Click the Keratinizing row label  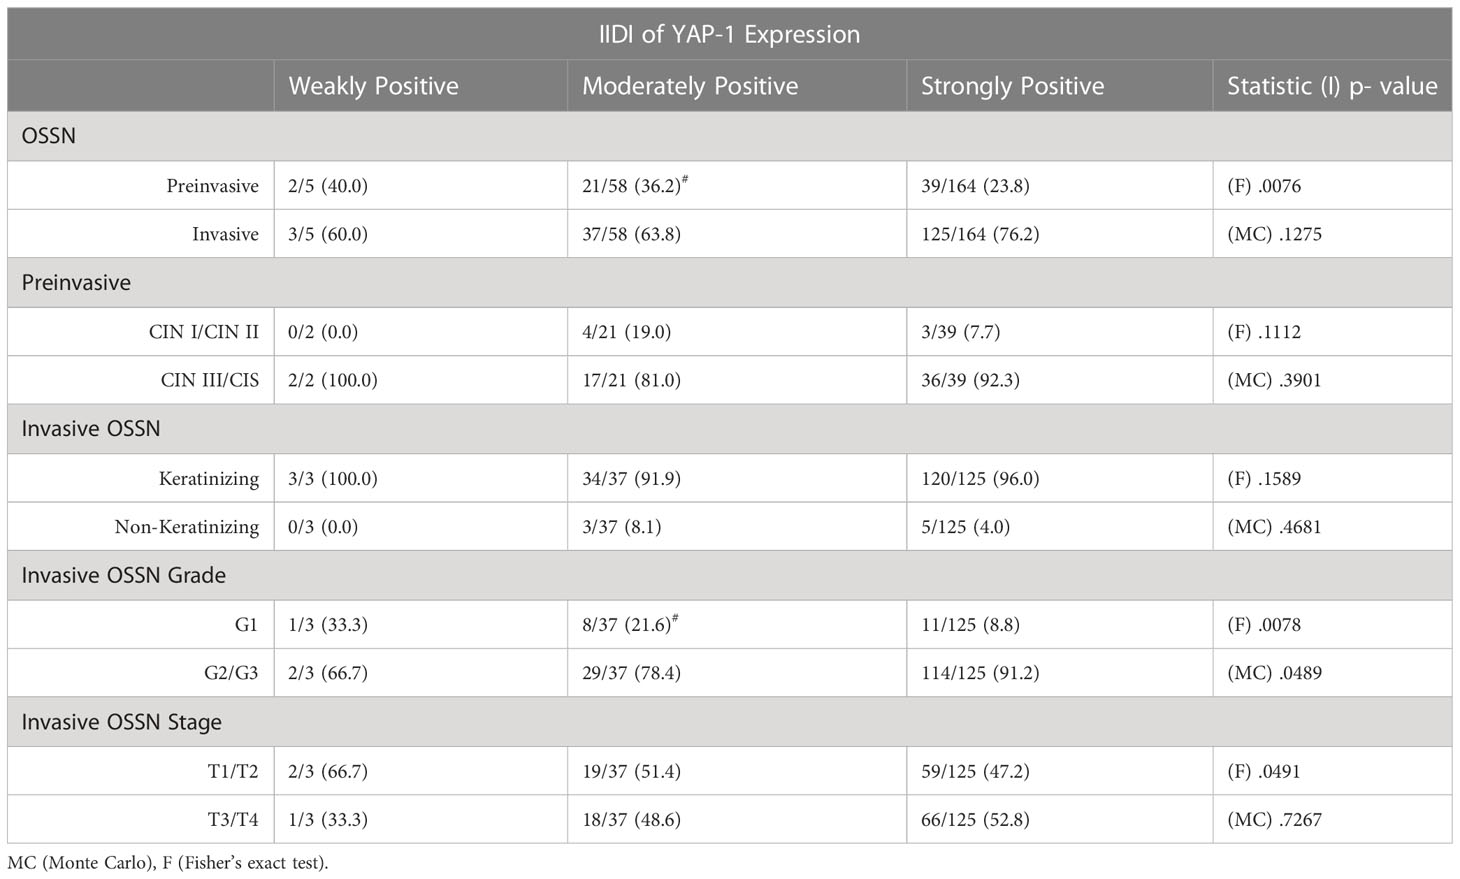(x=208, y=479)
